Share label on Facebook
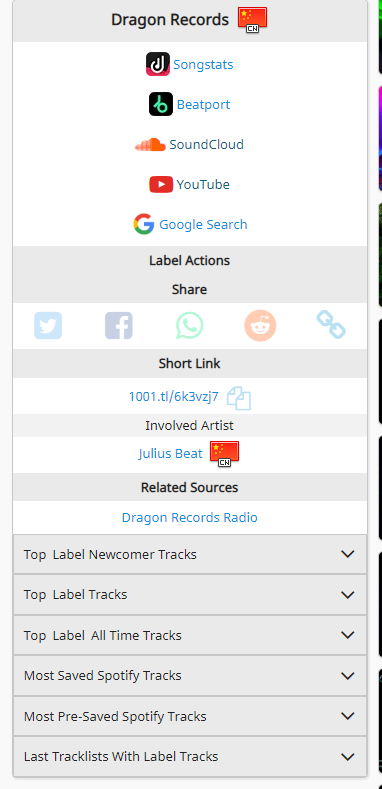This screenshot has height=789, width=382. coord(119,326)
